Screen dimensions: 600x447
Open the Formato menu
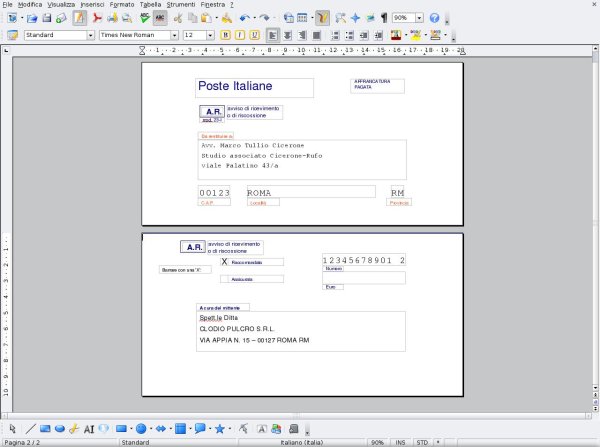(122, 5)
